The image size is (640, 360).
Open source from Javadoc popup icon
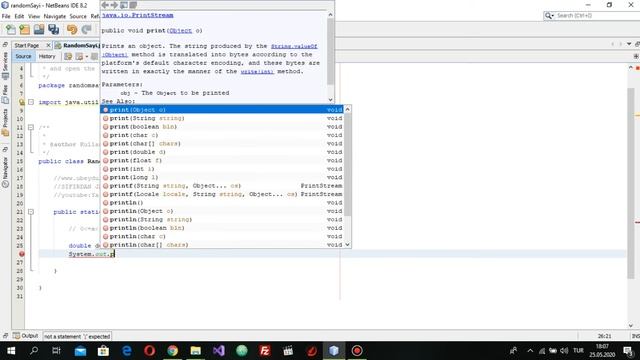point(133,5)
